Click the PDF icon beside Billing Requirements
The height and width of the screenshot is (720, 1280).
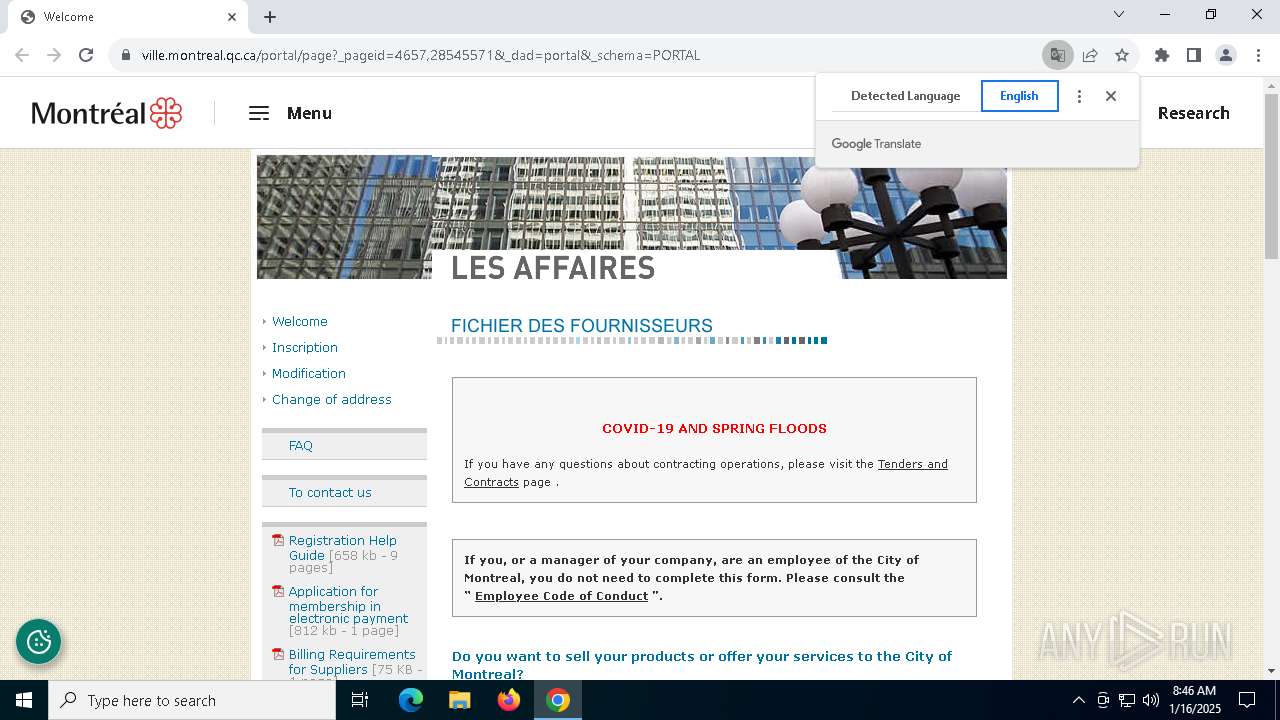click(x=278, y=654)
